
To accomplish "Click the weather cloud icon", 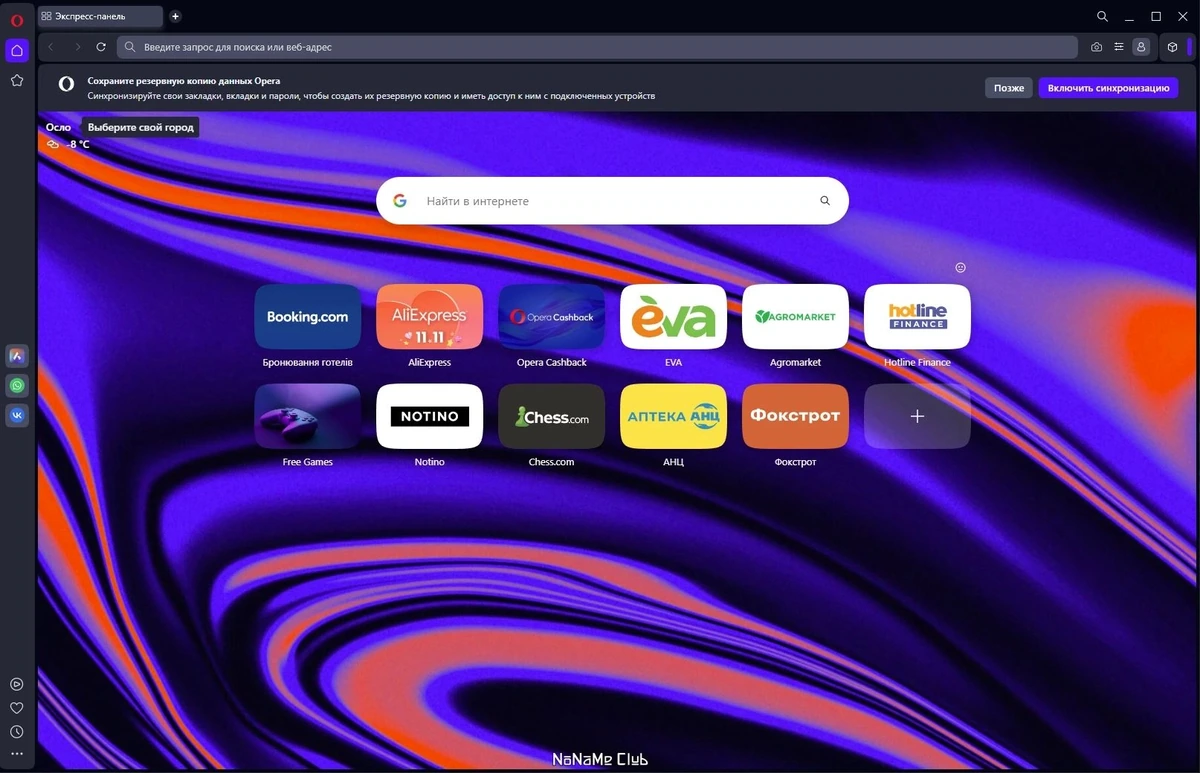I will [x=53, y=144].
